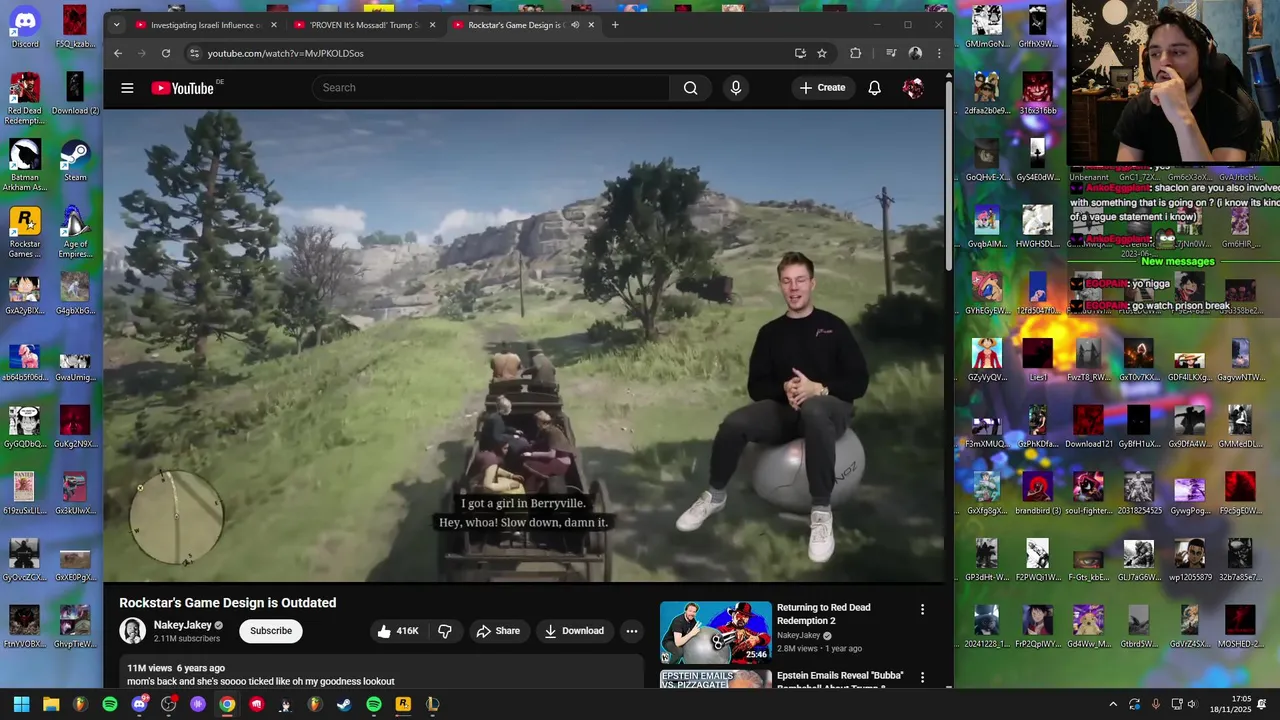
Task: Click the Download button
Action: 574,631
